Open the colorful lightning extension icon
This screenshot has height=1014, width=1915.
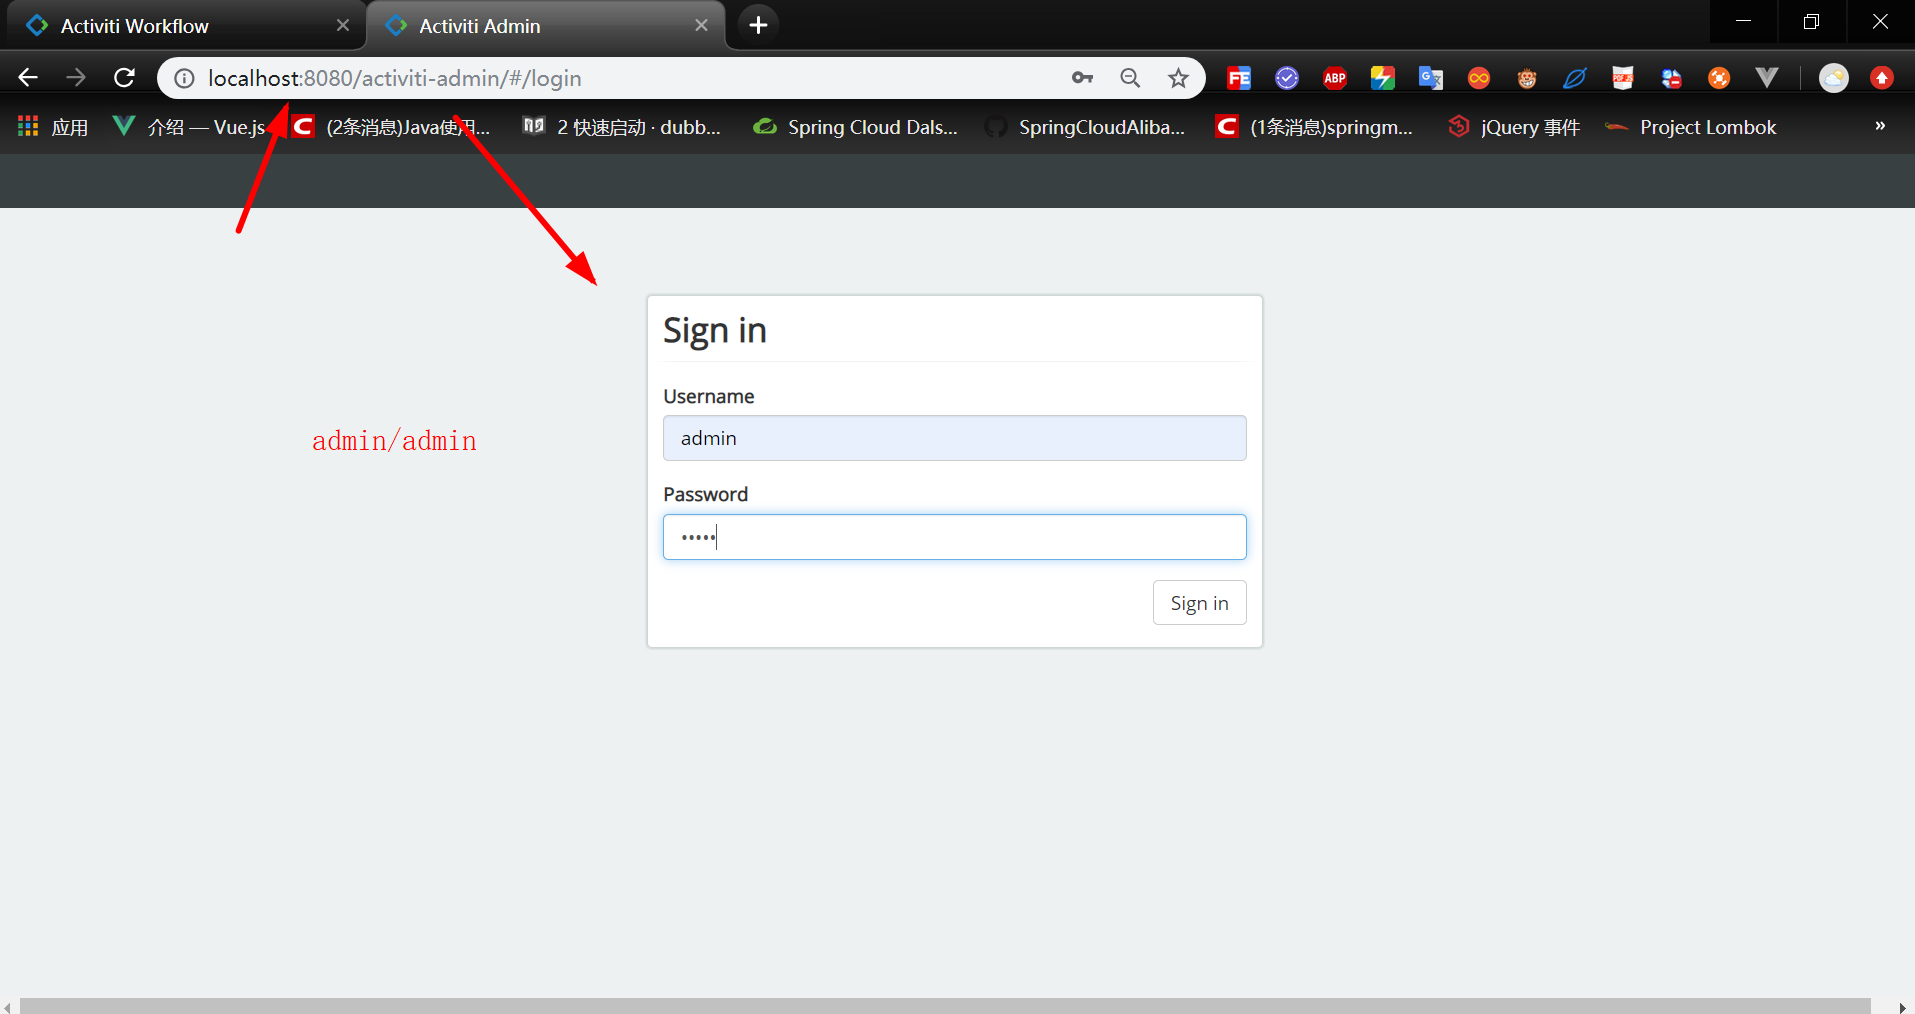coord(1383,78)
